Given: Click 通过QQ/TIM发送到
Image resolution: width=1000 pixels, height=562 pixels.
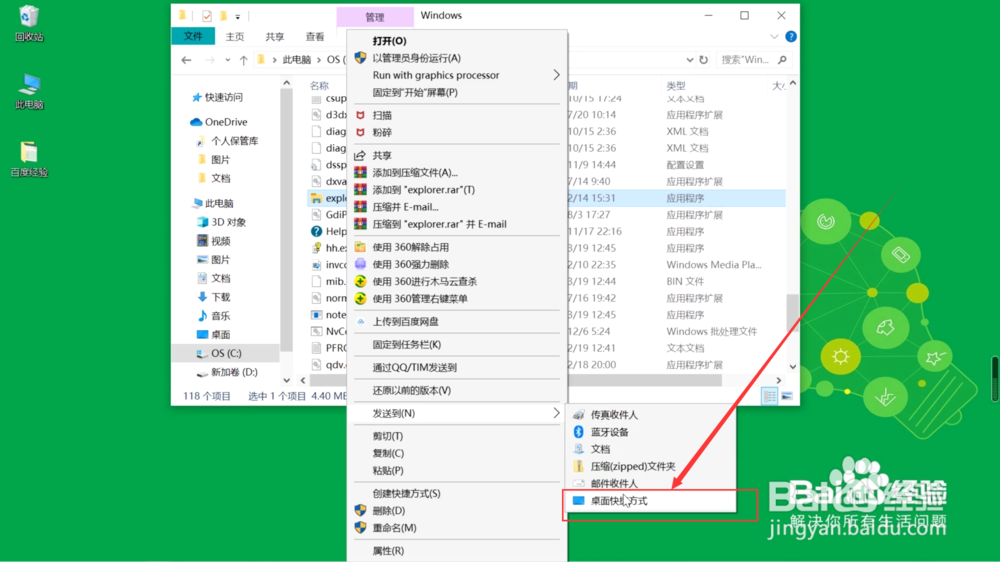Looking at the screenshot, I should (x=457, y=368).
